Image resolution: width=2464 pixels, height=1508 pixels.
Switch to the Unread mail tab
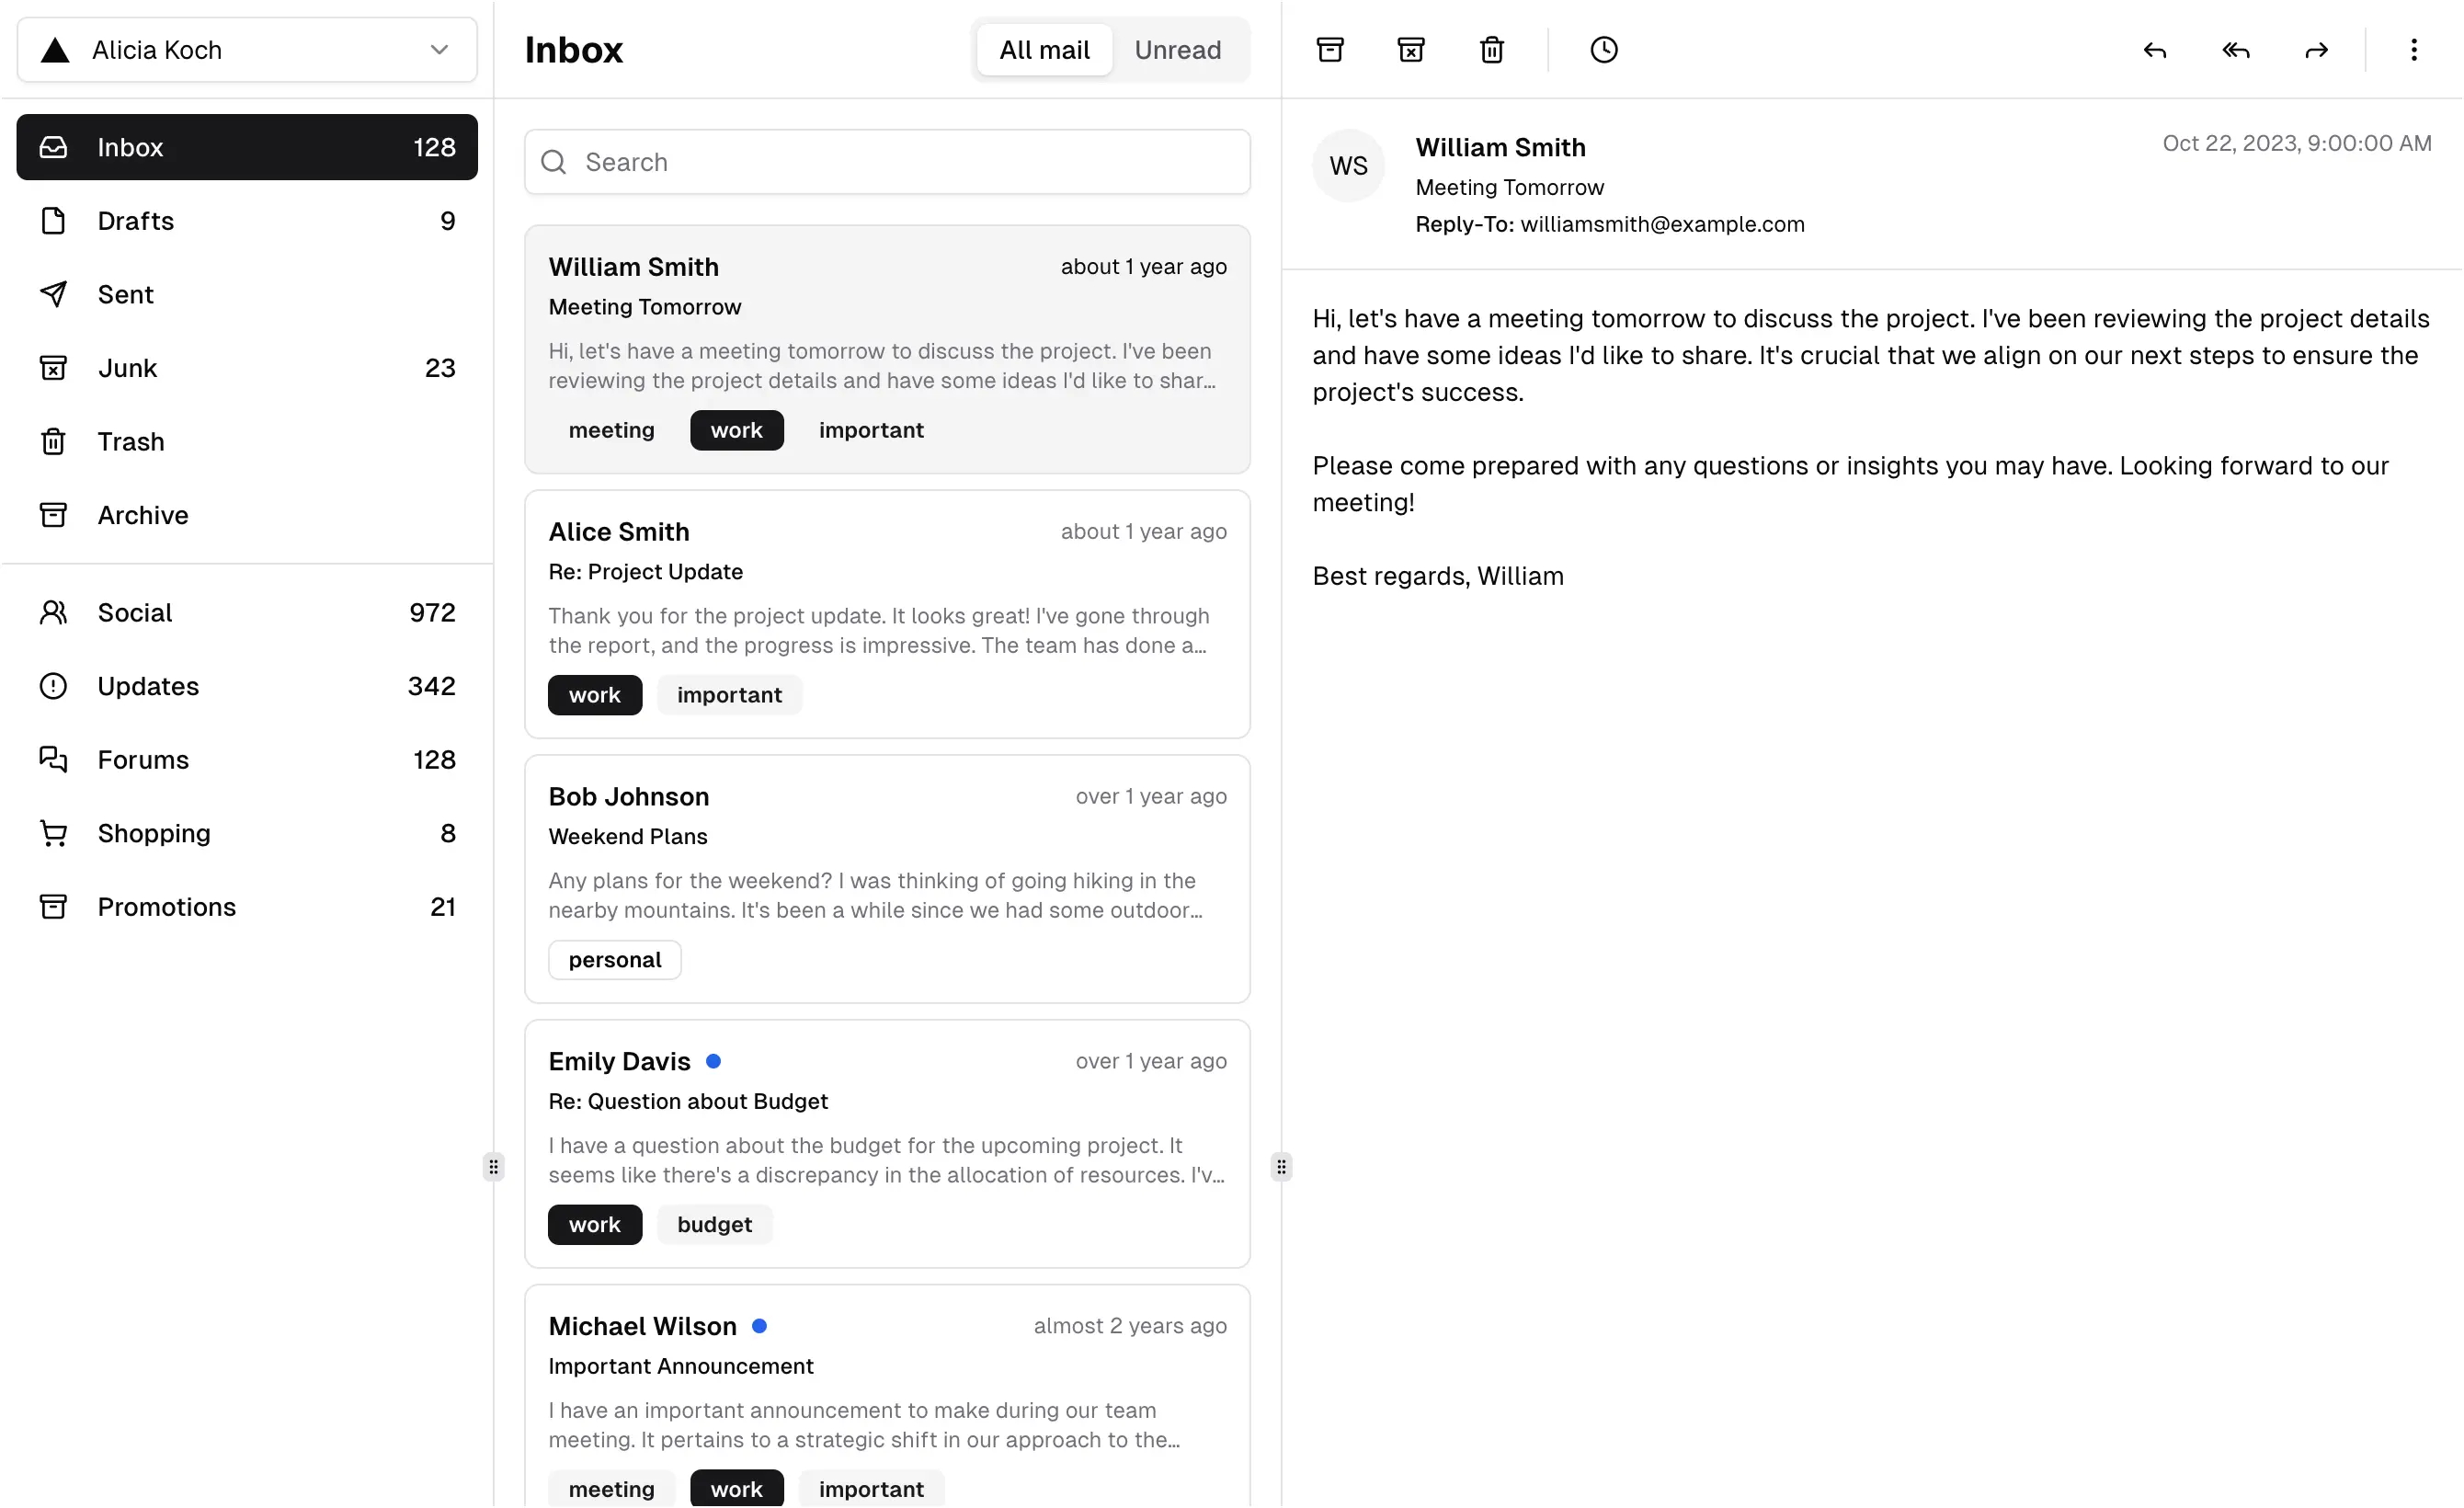click(1177, 49)
